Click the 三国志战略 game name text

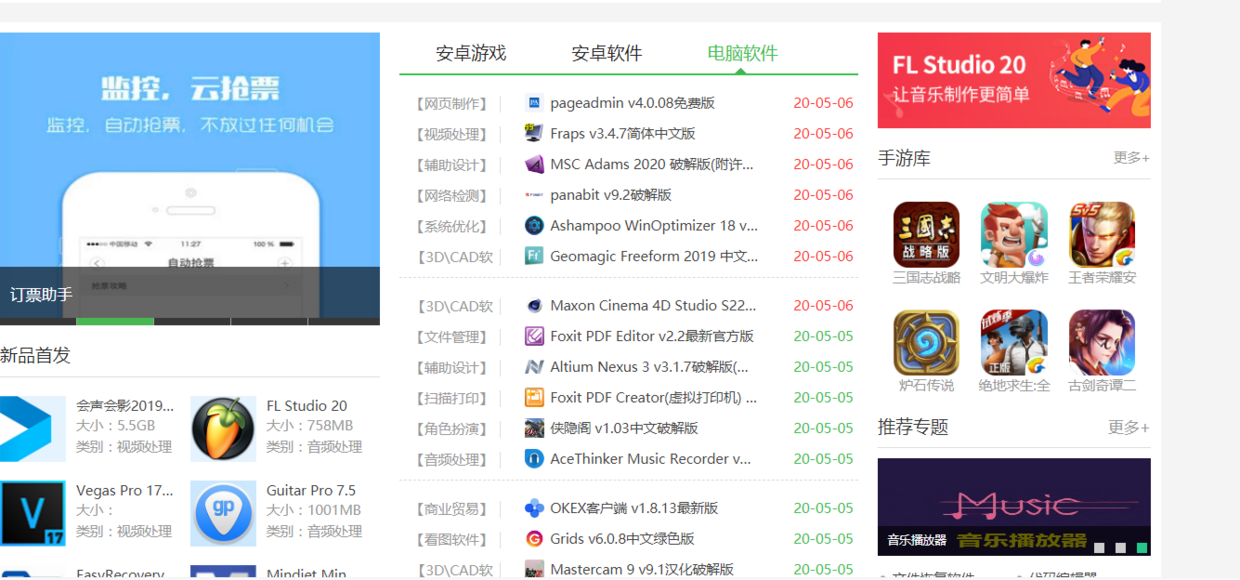[926, 278]
